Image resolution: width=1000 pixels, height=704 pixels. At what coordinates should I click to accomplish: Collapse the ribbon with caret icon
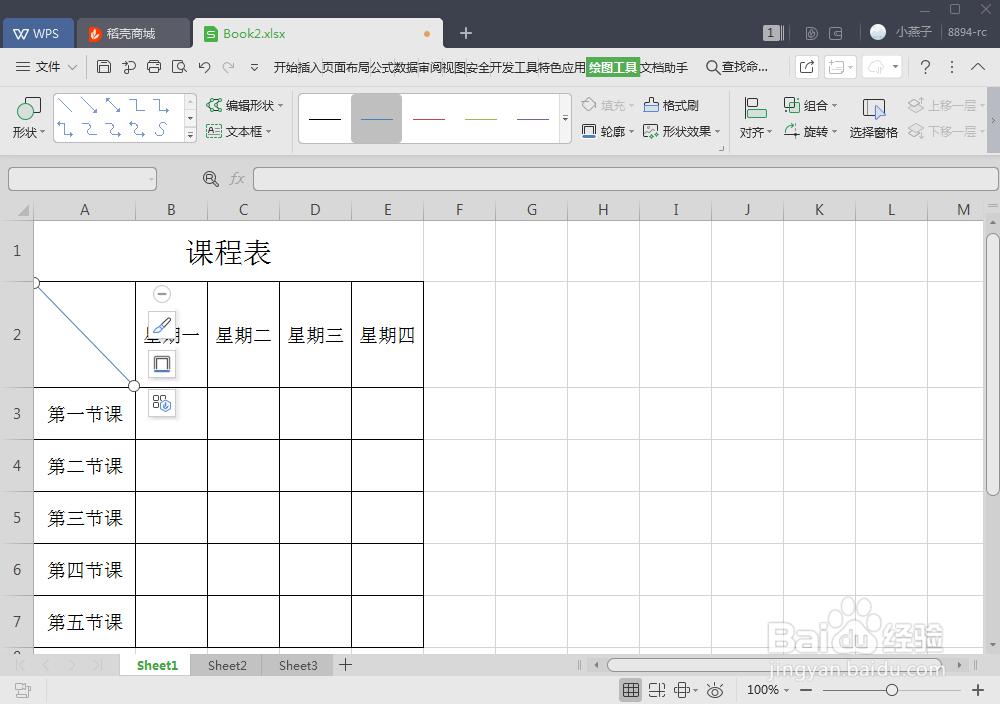point(978,67)
